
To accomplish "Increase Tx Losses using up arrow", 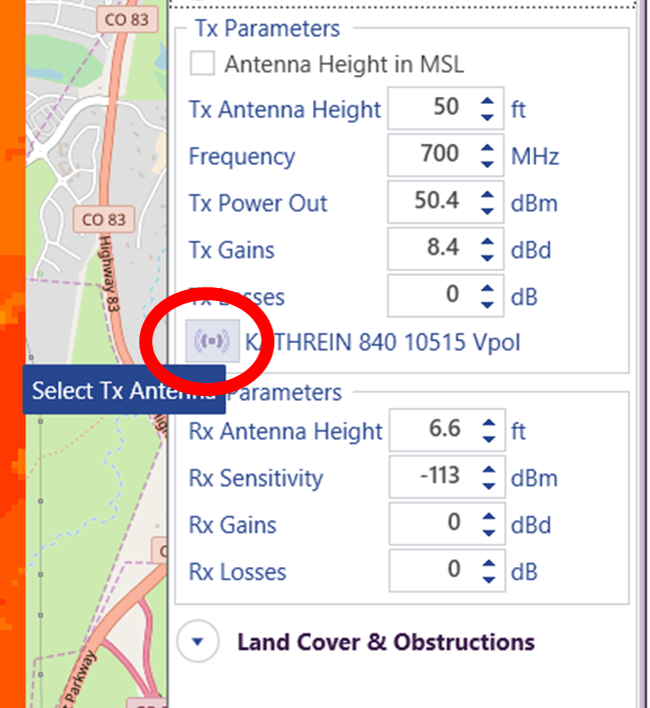I will (x=487, y=290).
